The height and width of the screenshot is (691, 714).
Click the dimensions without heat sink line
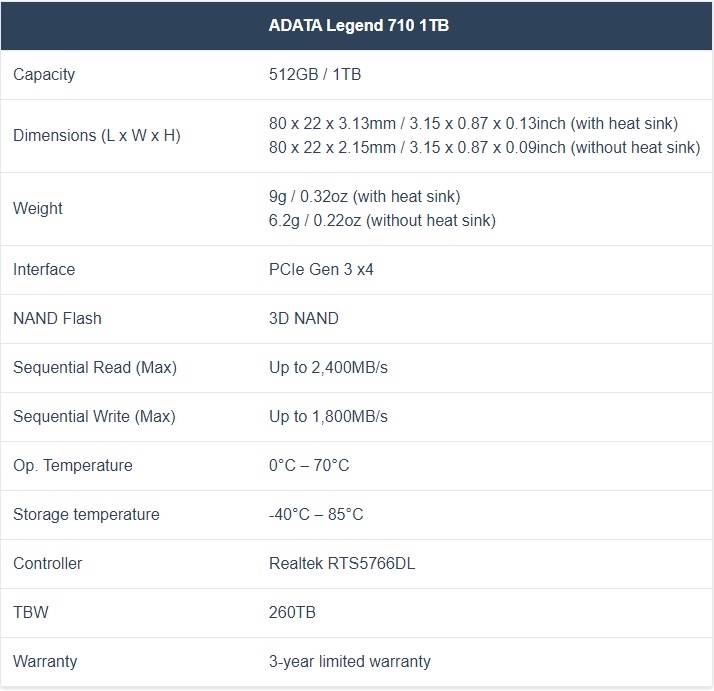[484, 148]
